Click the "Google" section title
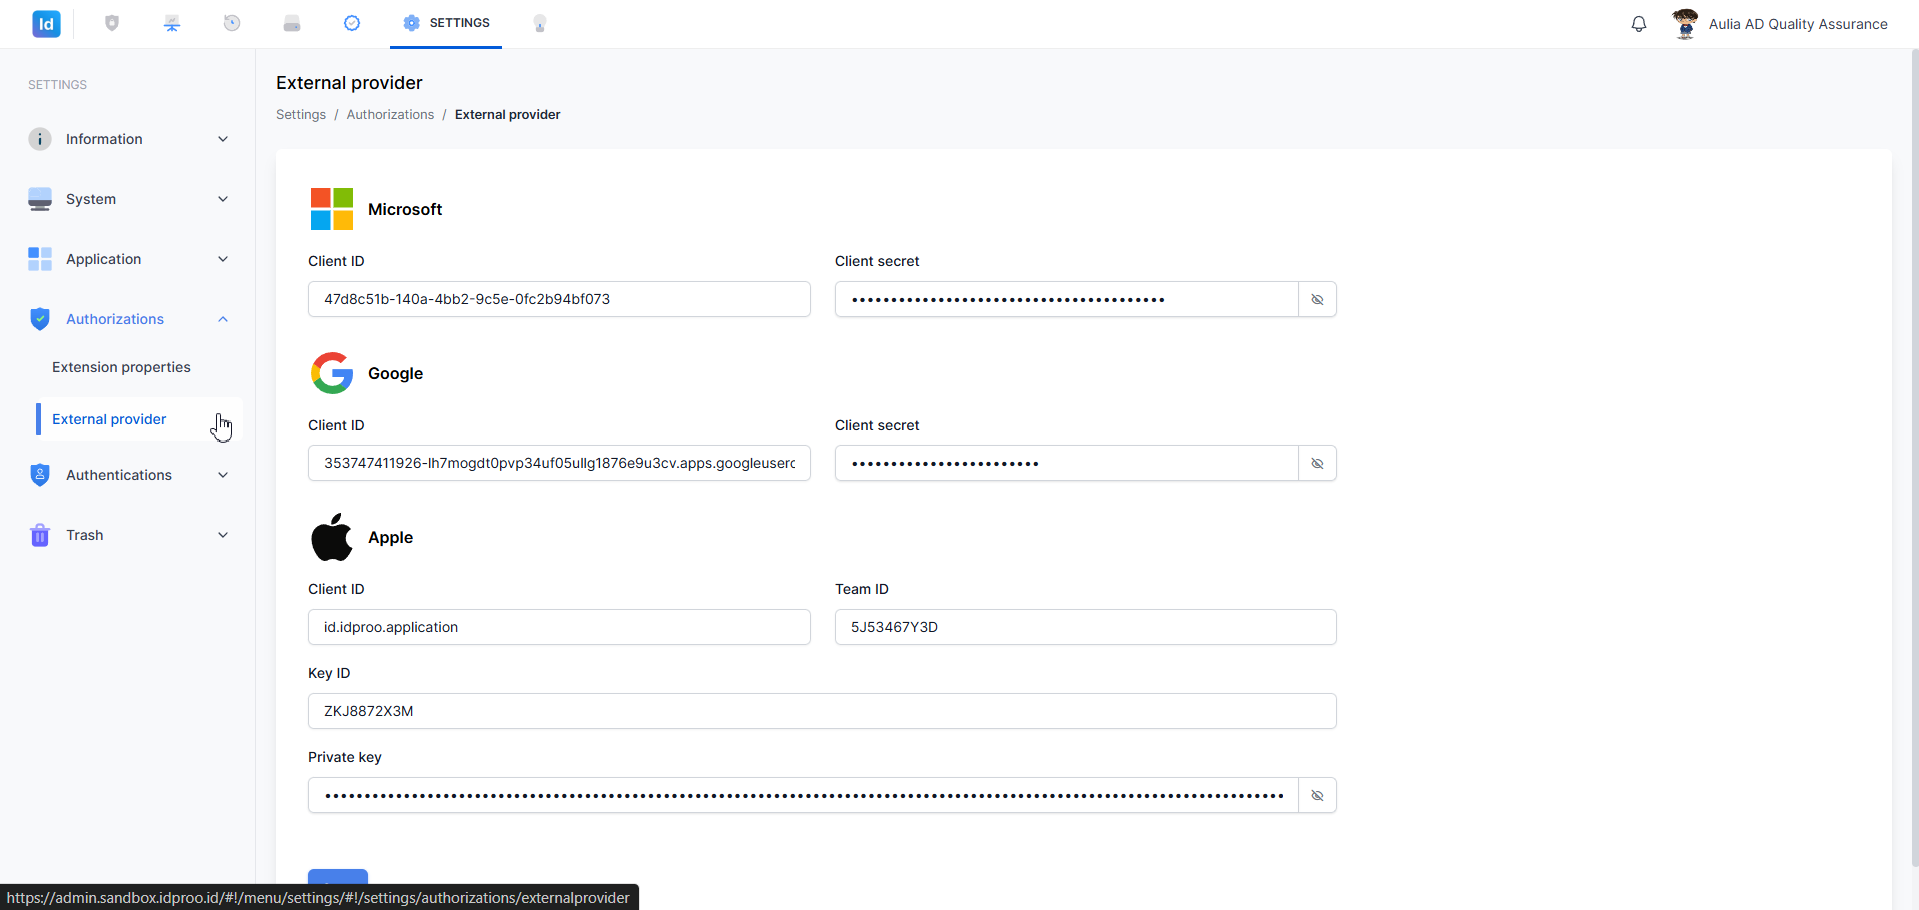1919x910 pixels. (395, 373)
